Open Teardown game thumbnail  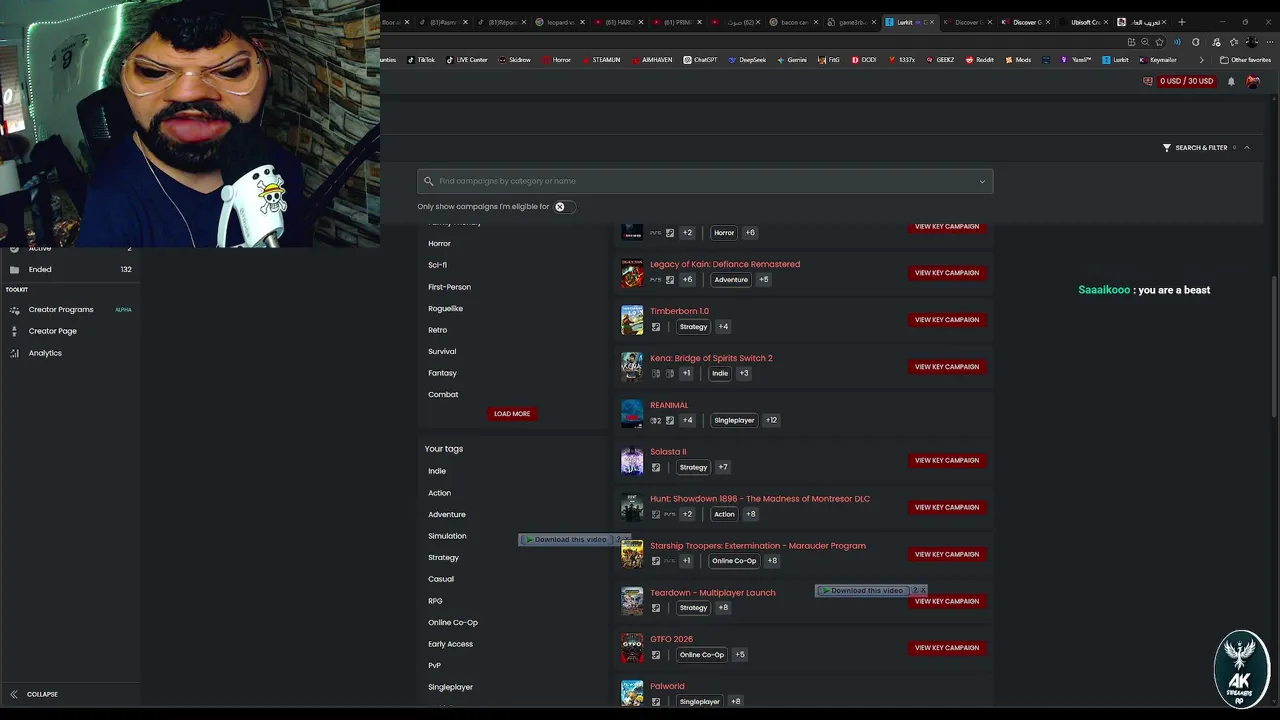632,601
